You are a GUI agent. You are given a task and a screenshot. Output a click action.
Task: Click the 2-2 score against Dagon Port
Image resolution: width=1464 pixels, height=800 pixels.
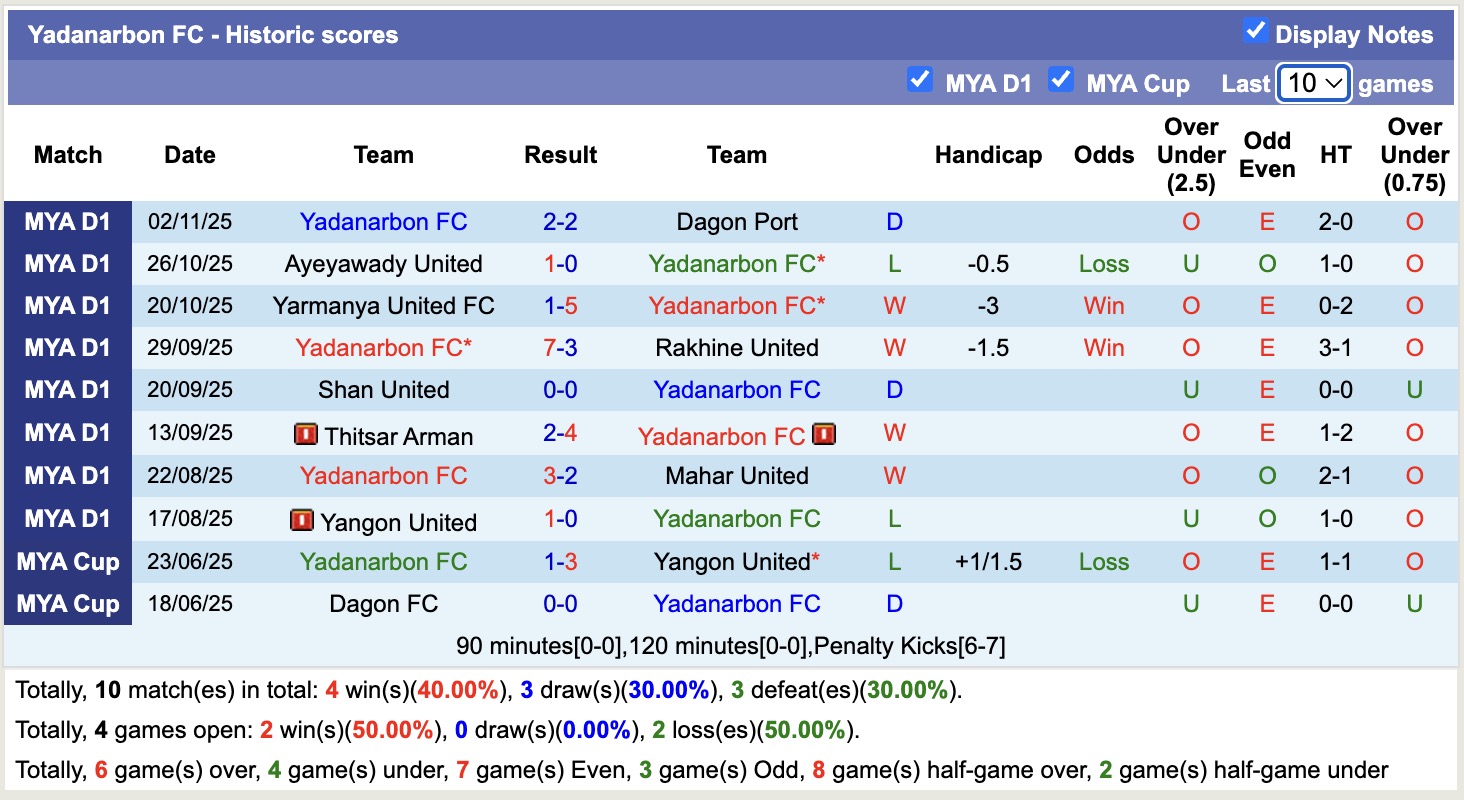coord(560,222)
